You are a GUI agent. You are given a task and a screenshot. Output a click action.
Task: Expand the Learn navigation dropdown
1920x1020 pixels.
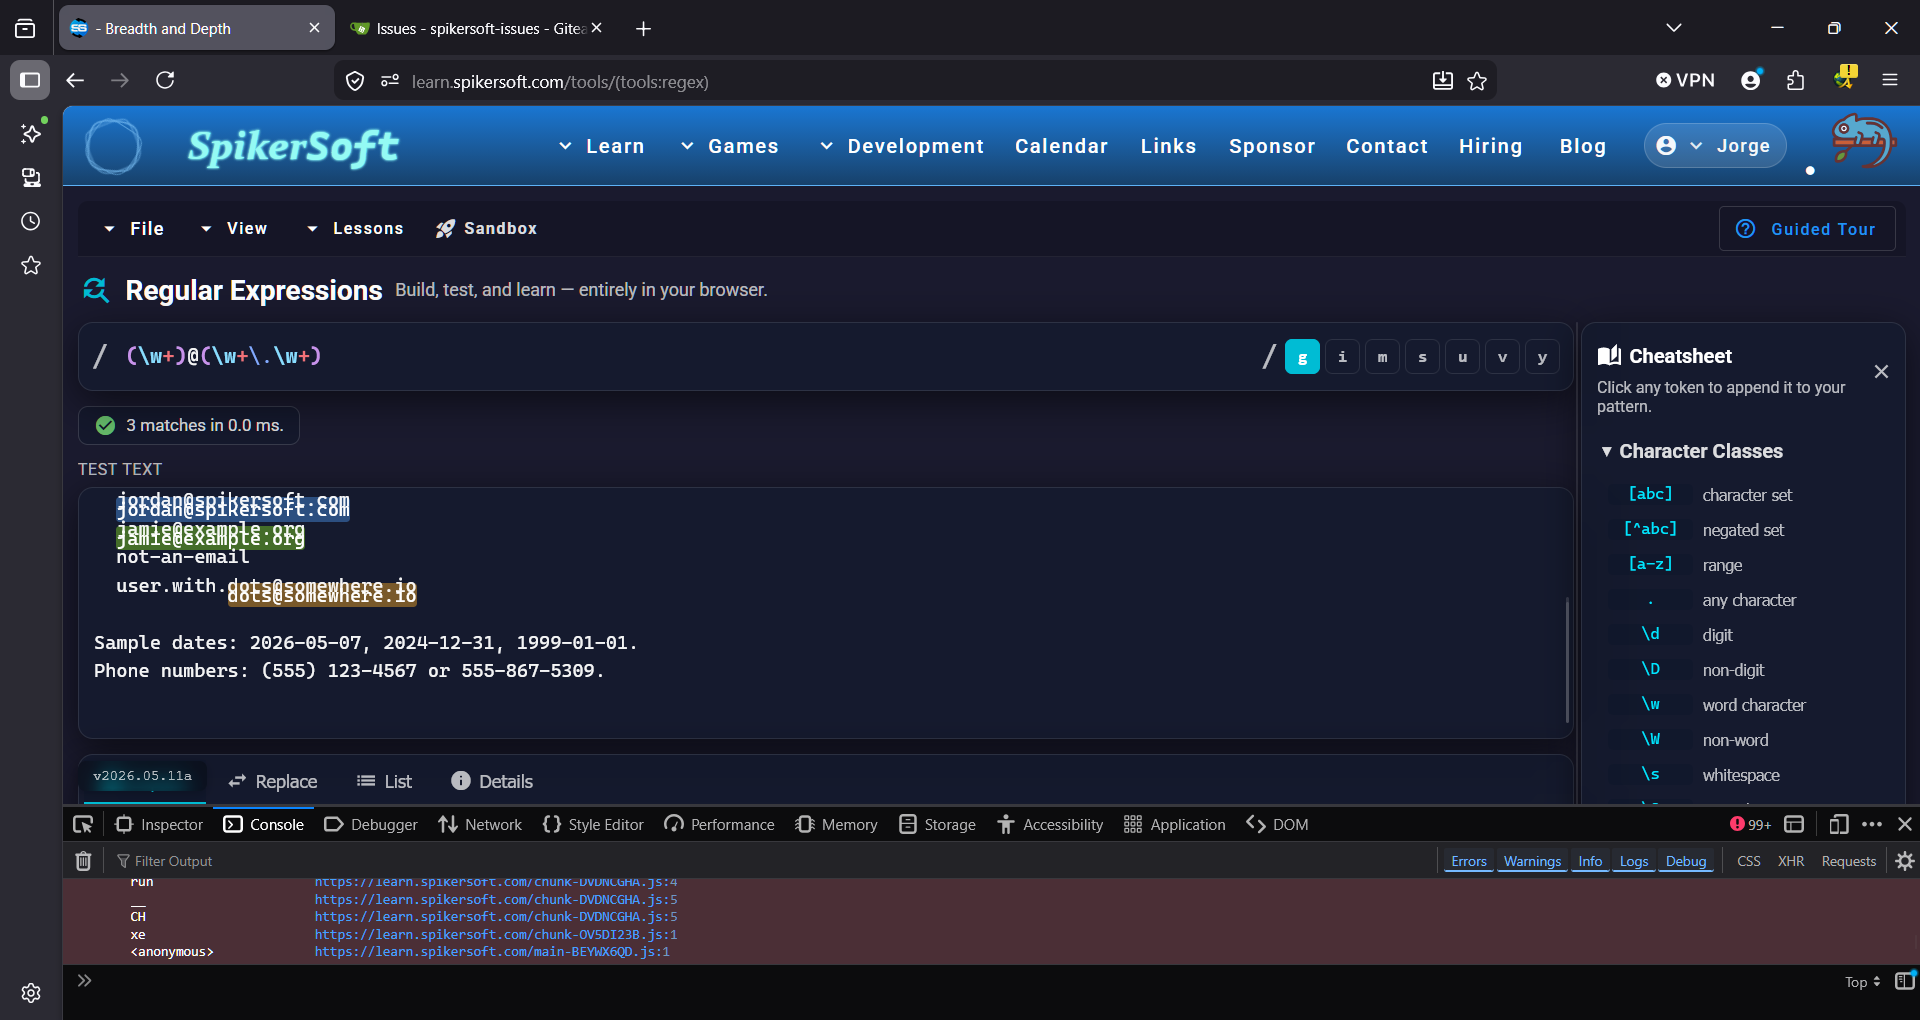click(x=601, y=146)
